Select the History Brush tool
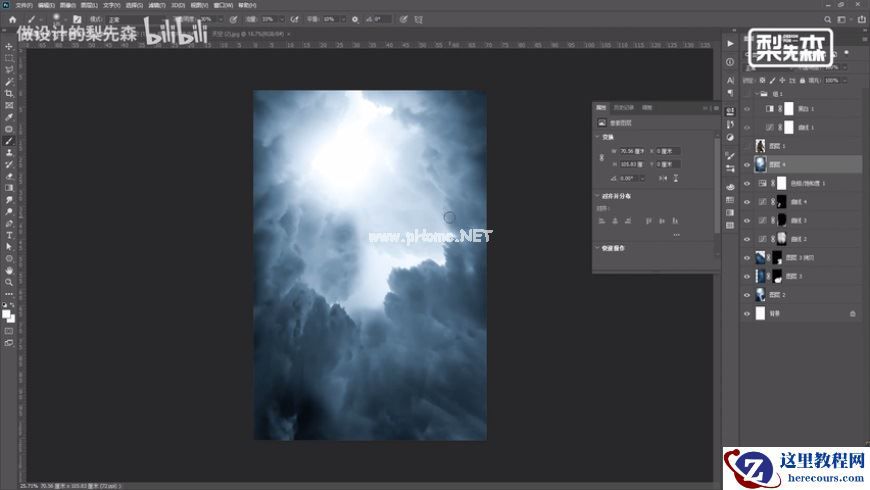Screen dimensions: 870x490 [9, 164]
